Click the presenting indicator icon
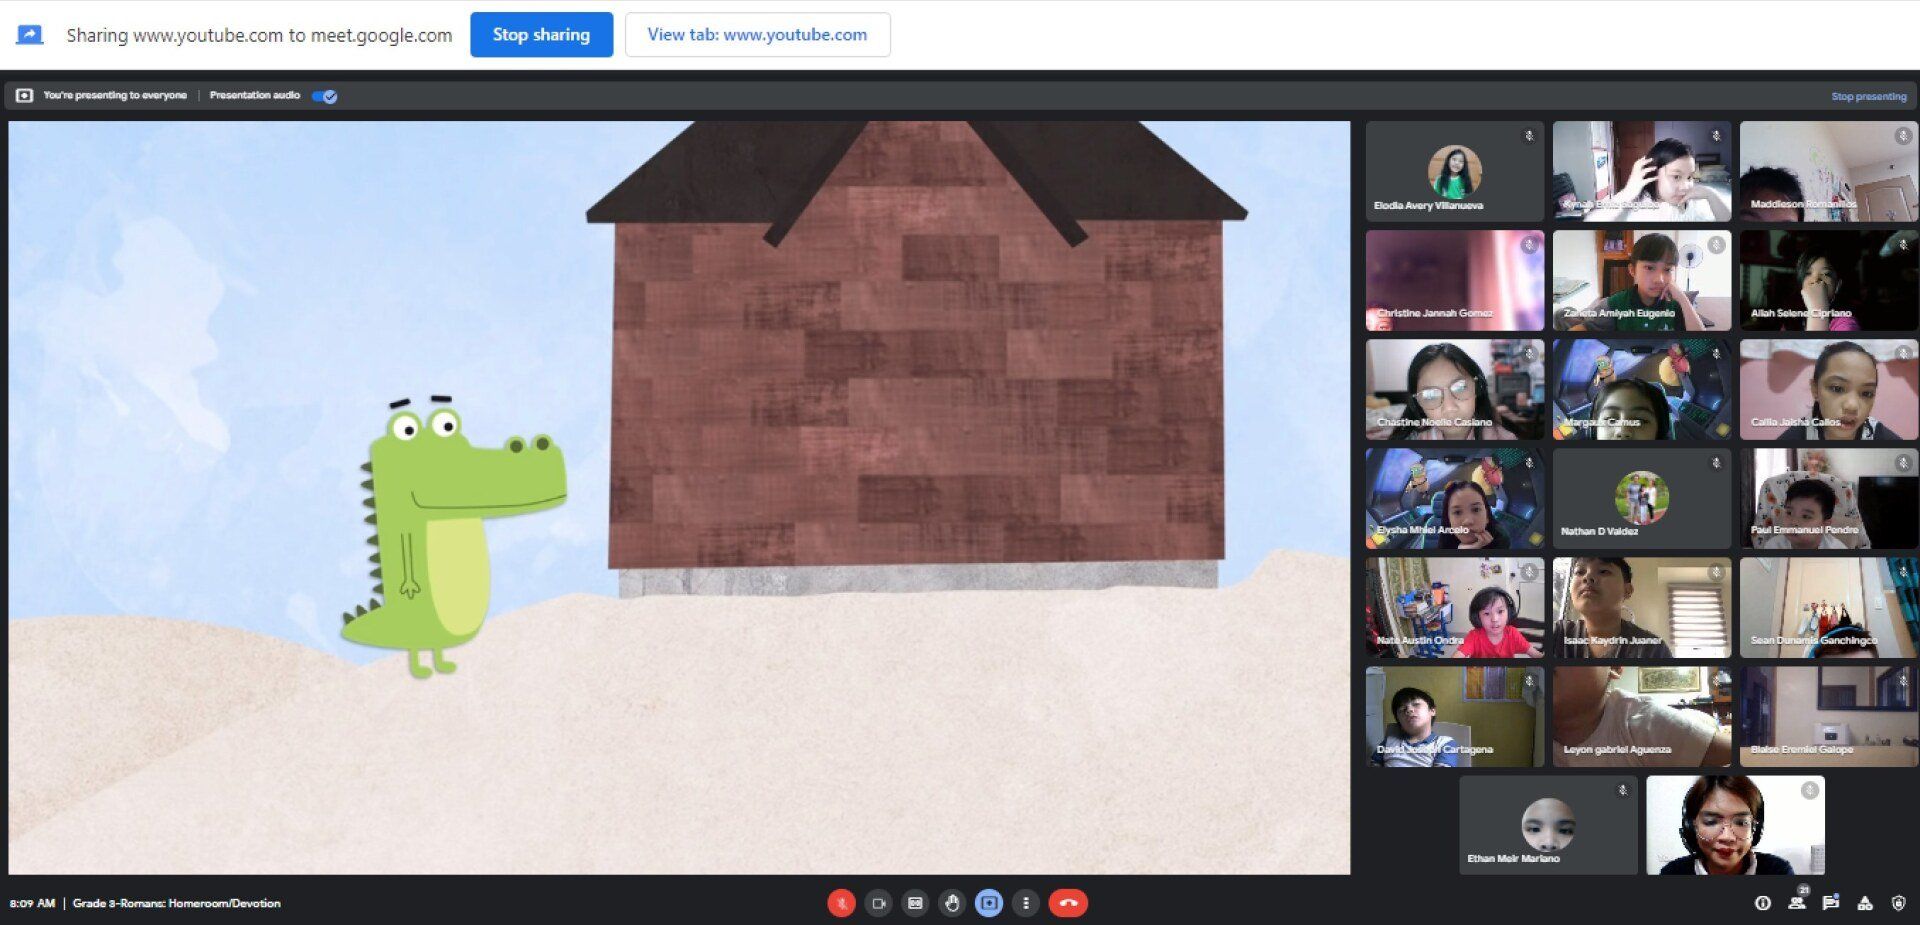Screen dimensions: 1920x925 pyautogui.click(x=25, y=96)
